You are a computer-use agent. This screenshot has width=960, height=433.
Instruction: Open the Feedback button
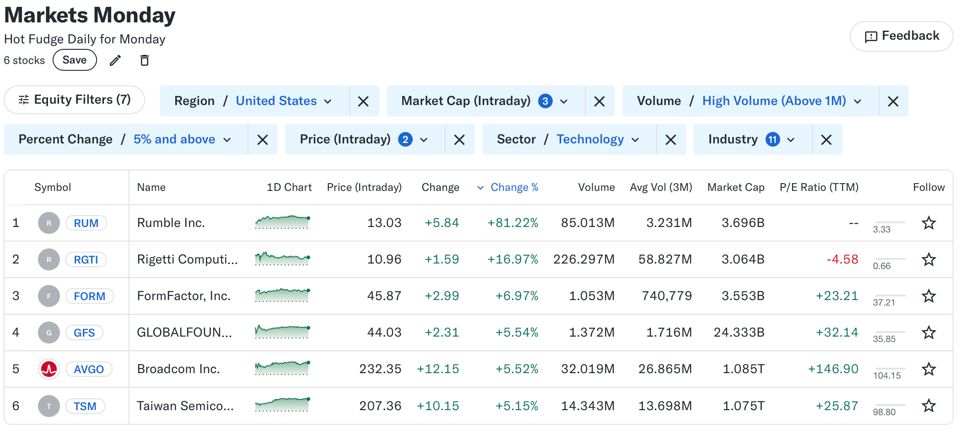[901, 36]
